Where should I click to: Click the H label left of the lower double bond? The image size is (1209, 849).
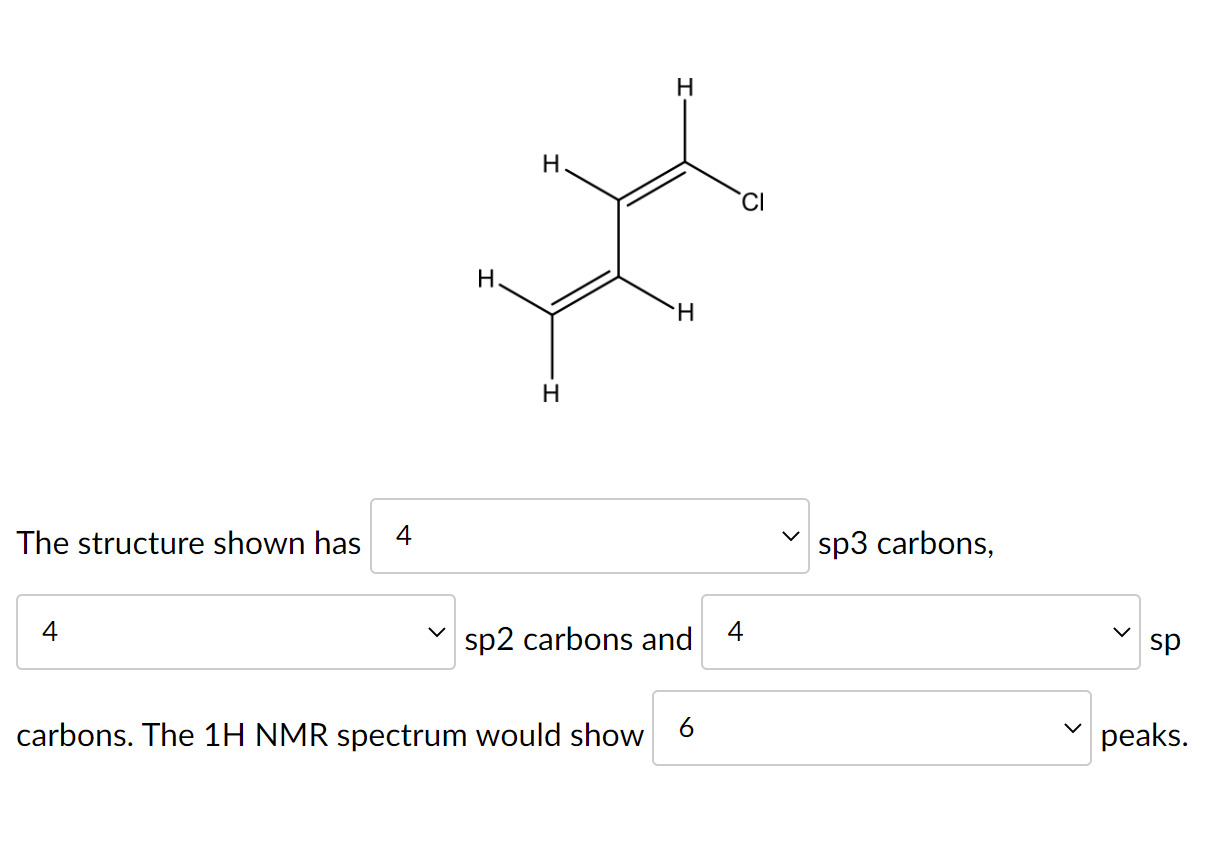(x=487, y=278)
